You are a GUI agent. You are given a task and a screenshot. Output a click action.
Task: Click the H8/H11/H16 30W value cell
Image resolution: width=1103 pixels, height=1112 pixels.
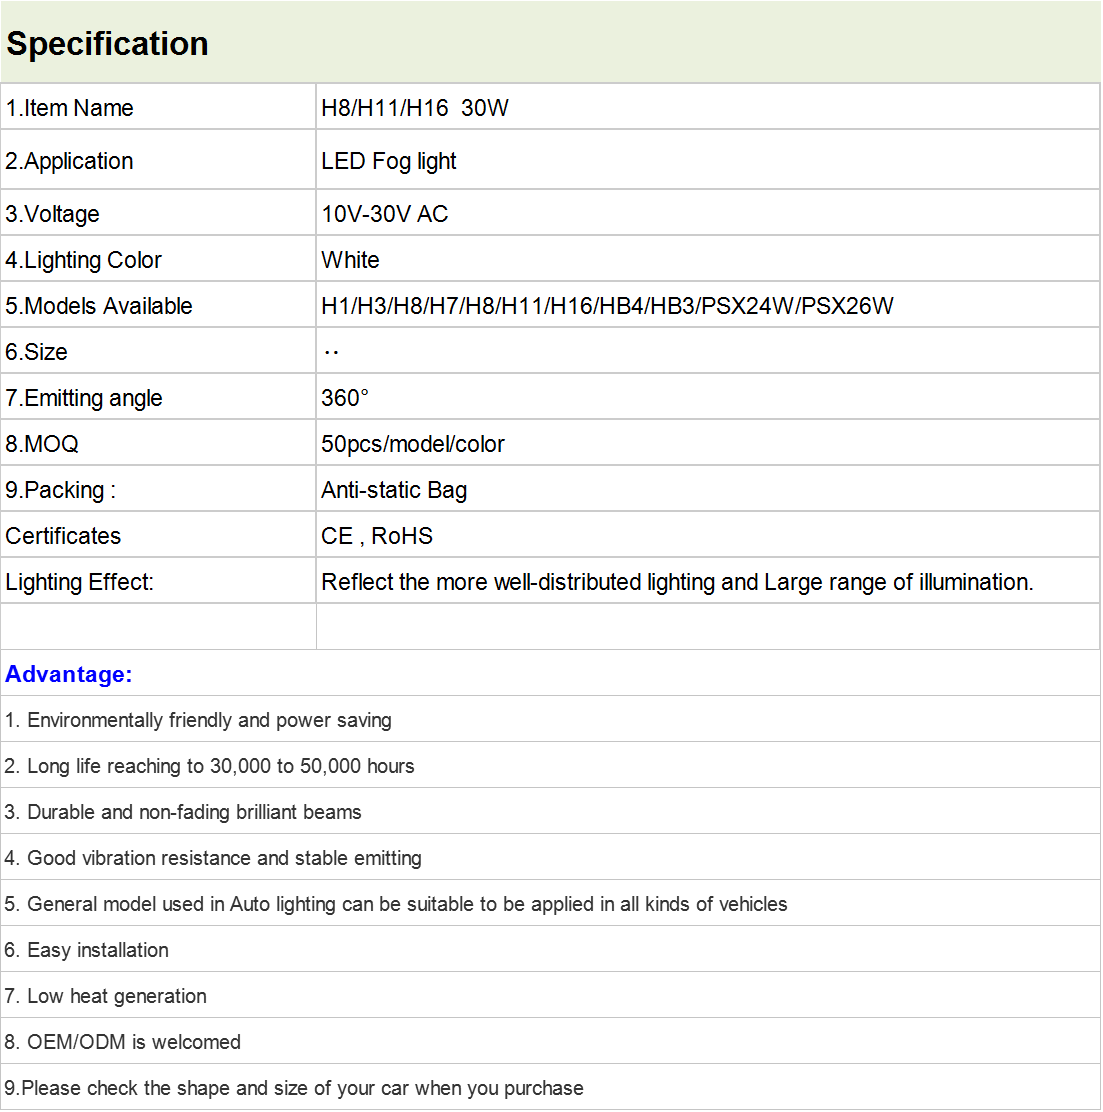click(708, 107)
